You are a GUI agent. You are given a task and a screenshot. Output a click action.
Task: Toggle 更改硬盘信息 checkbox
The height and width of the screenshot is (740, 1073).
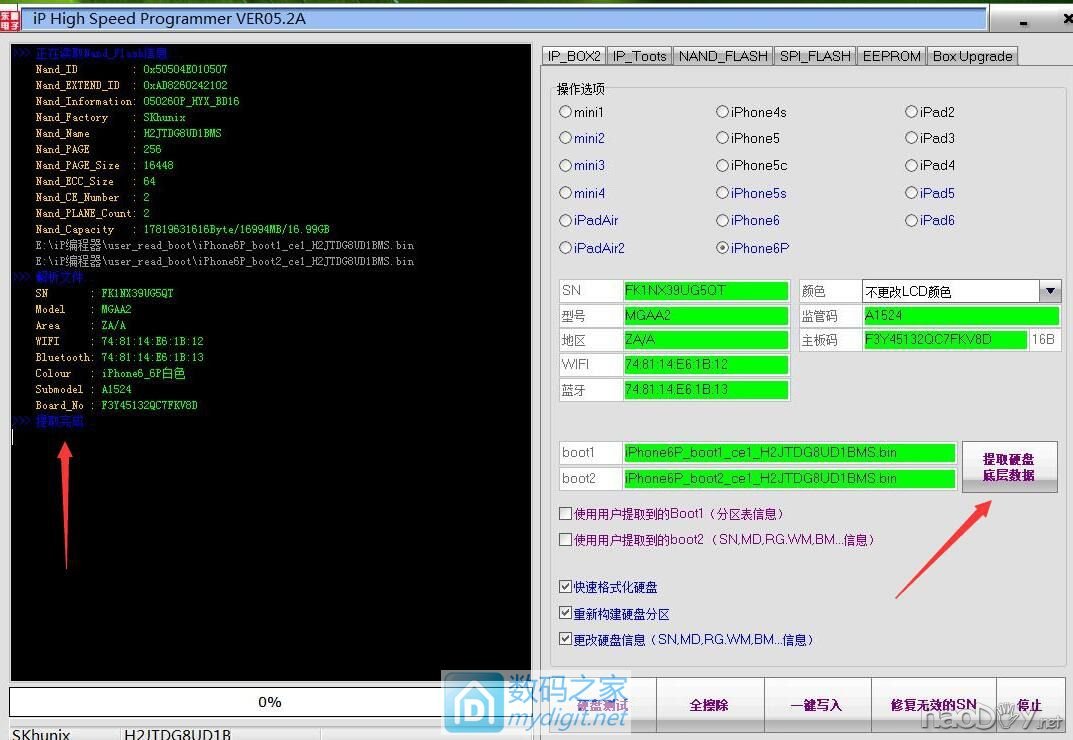(566, 639)
